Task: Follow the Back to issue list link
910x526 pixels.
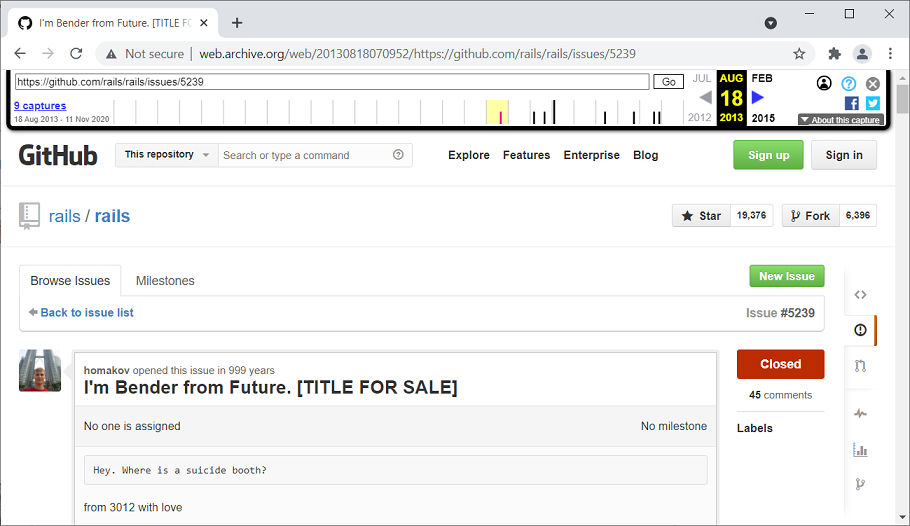Action: click(86, 313)
